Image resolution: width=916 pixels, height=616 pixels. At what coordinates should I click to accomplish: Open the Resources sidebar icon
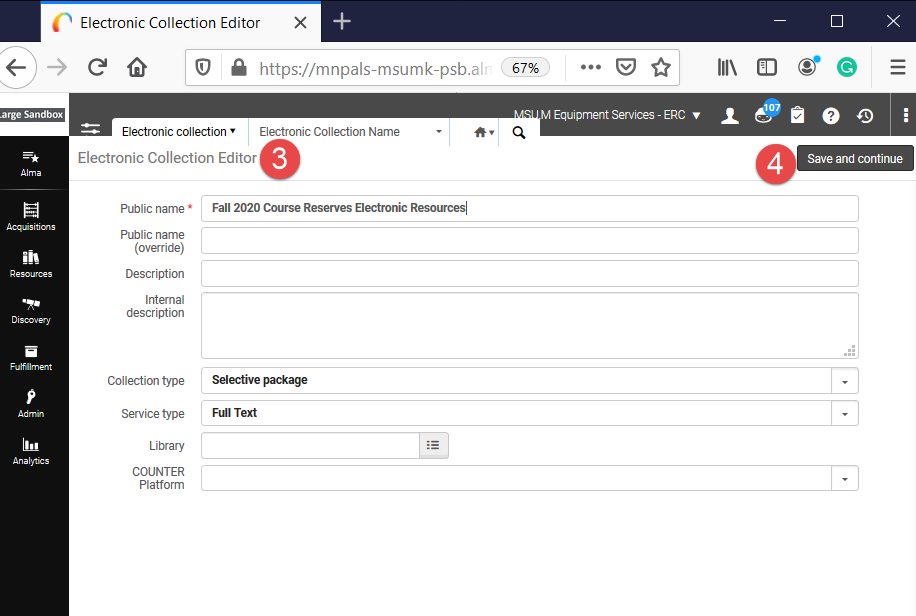(31, 264)
